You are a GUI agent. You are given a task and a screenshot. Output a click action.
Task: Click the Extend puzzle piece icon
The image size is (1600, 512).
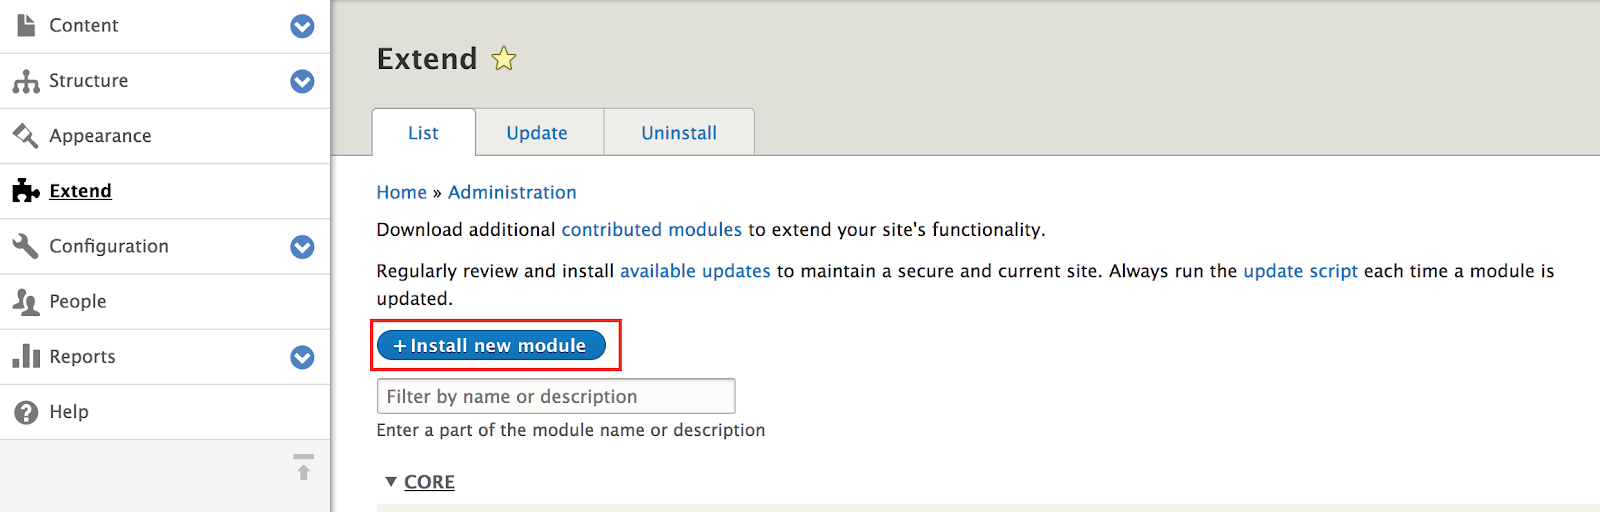pyautogui.click(x=26, y=191)
